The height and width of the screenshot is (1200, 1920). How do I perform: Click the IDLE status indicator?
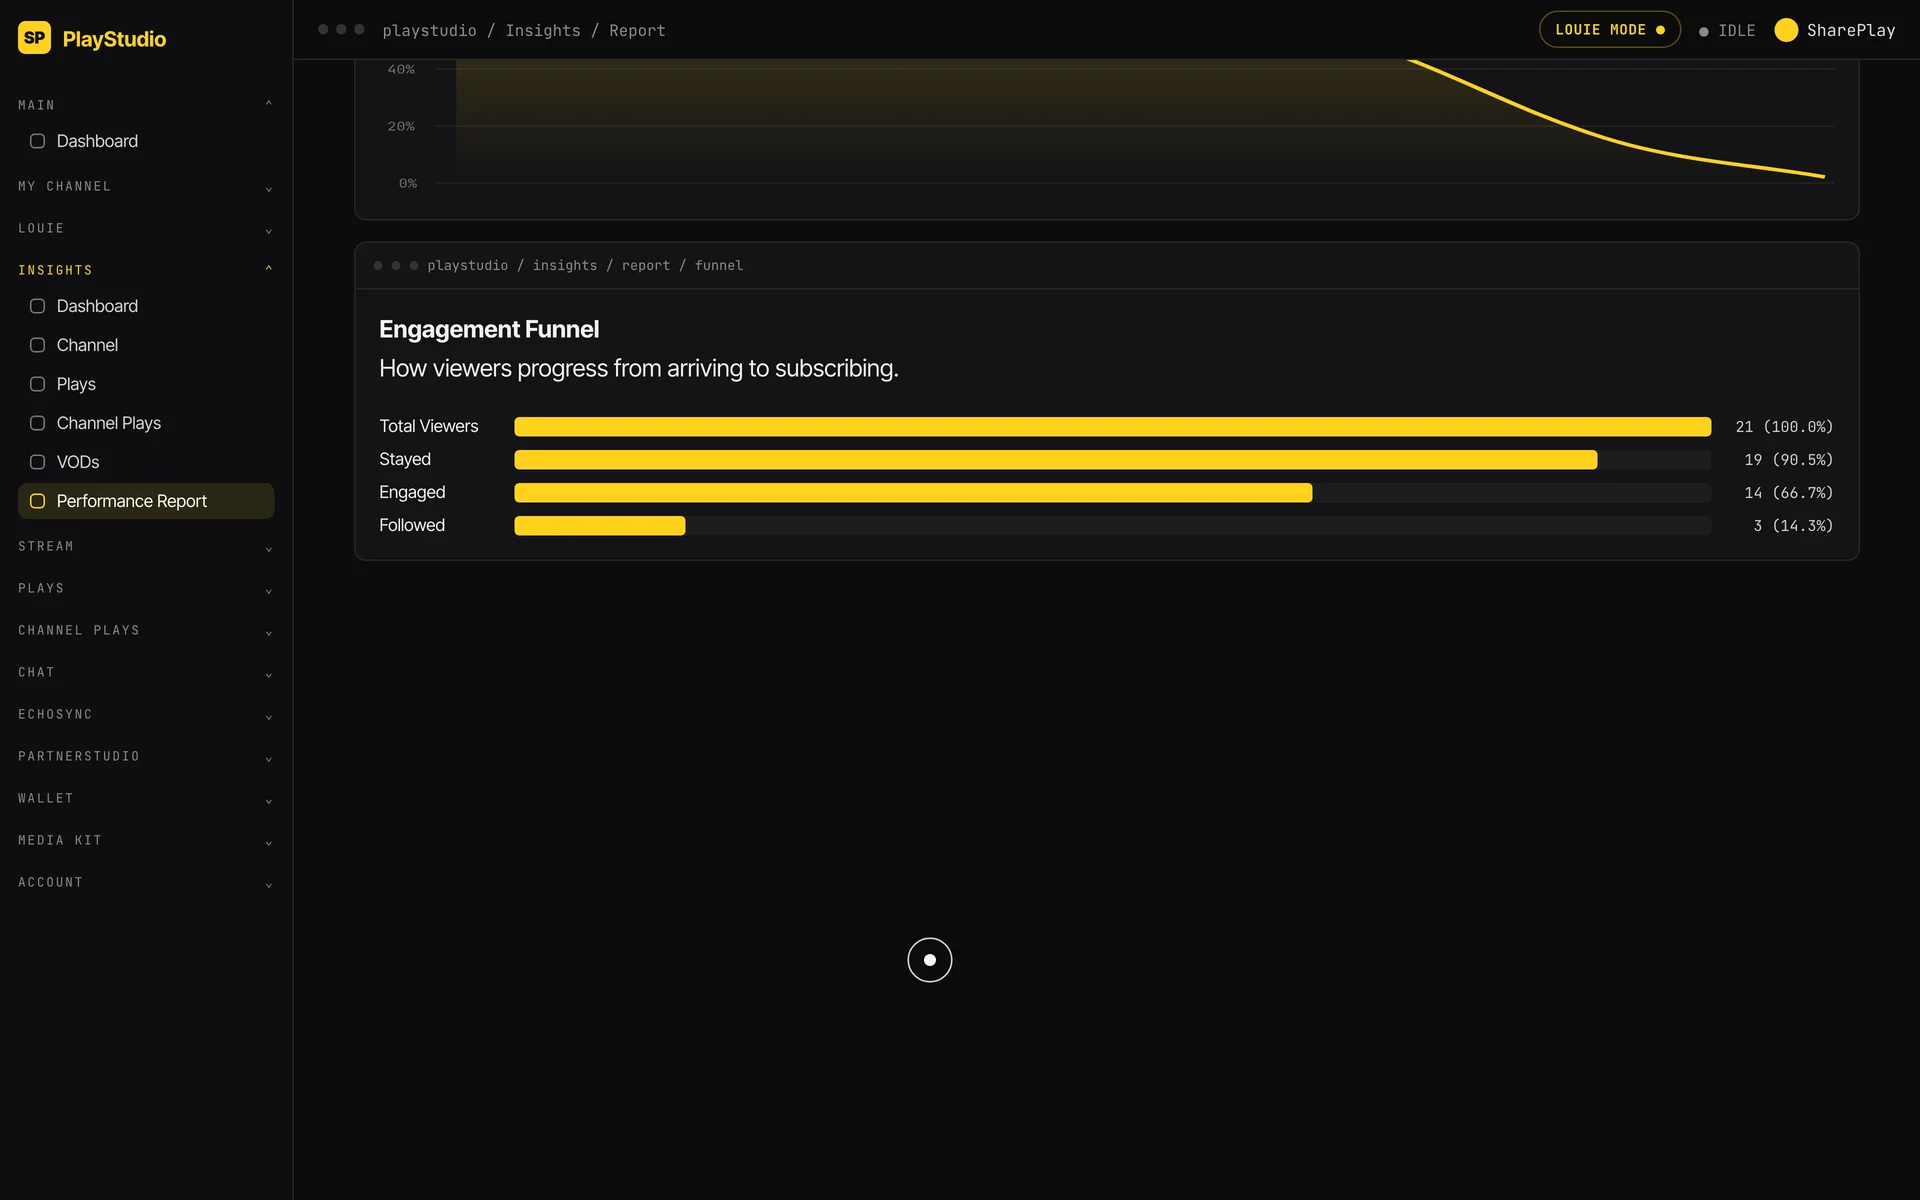coord(1727,31)
